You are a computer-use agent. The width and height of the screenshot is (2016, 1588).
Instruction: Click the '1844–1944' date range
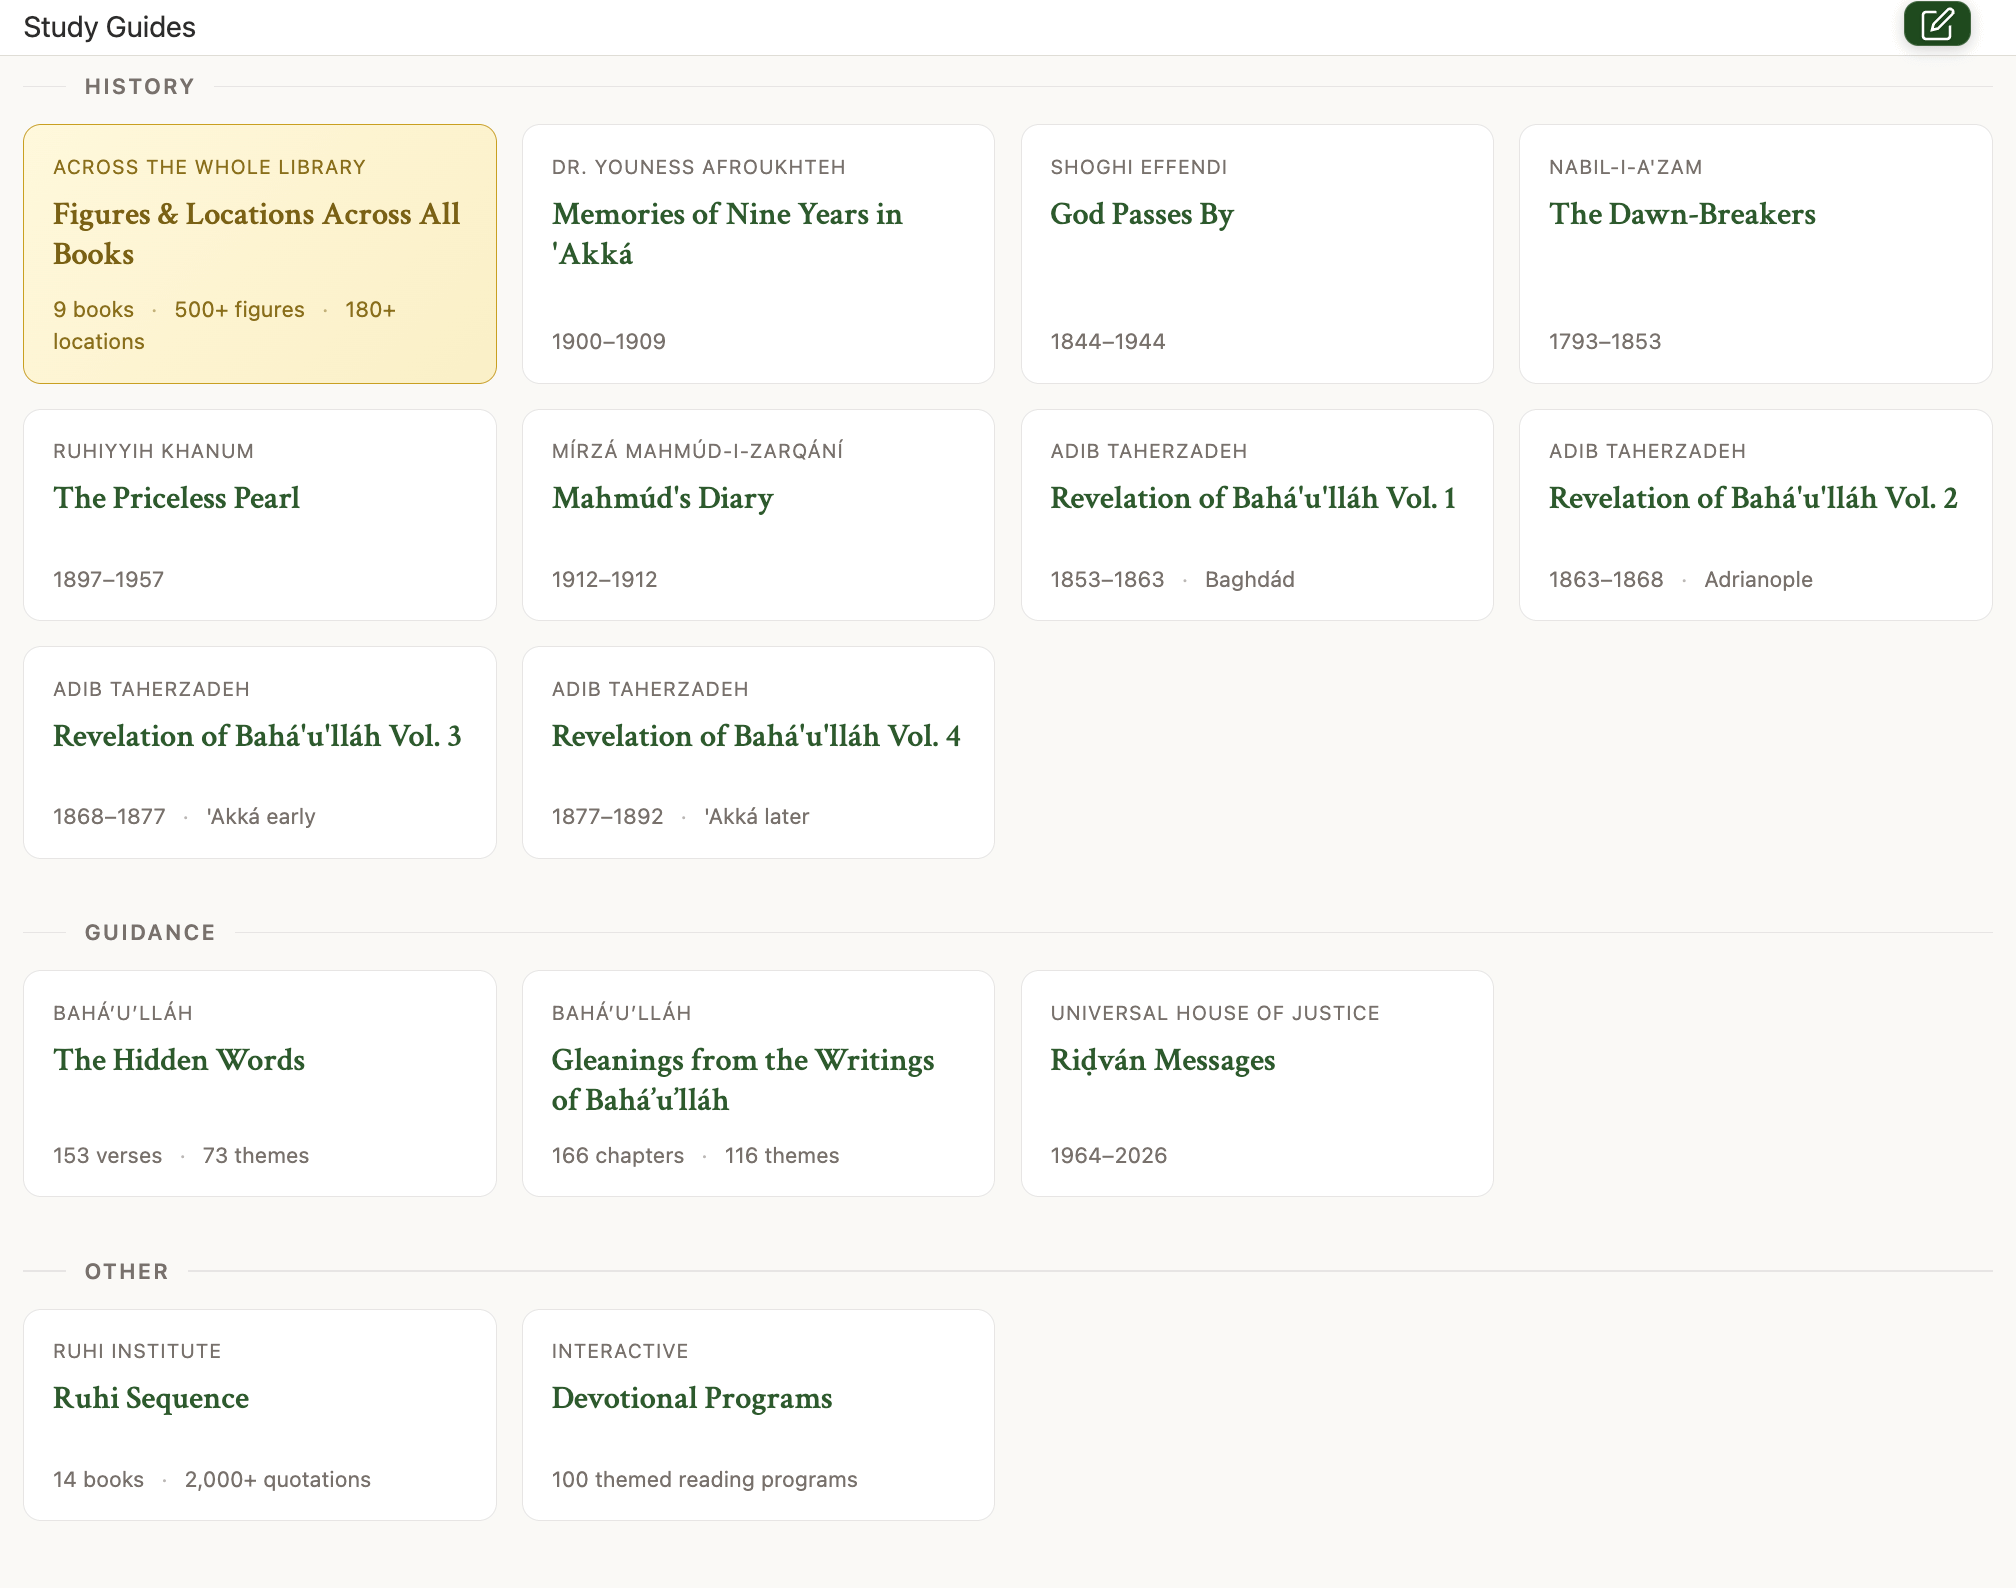(x=1107, y=342)
